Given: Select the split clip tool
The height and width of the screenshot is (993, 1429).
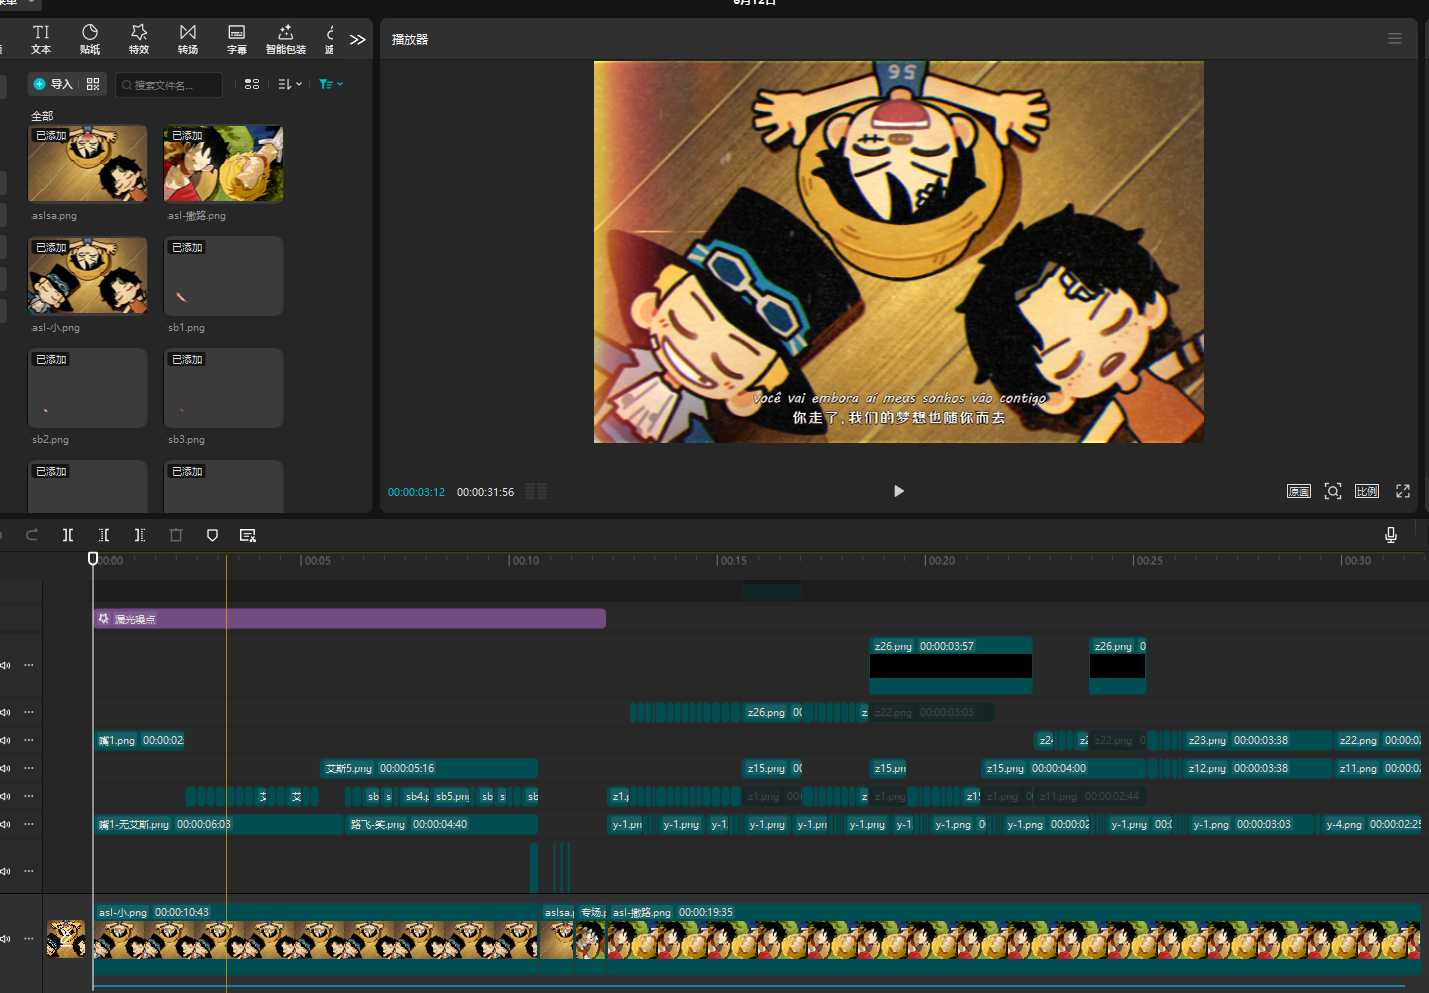Looking at the screenshot, I should click(x=68, y=535).
